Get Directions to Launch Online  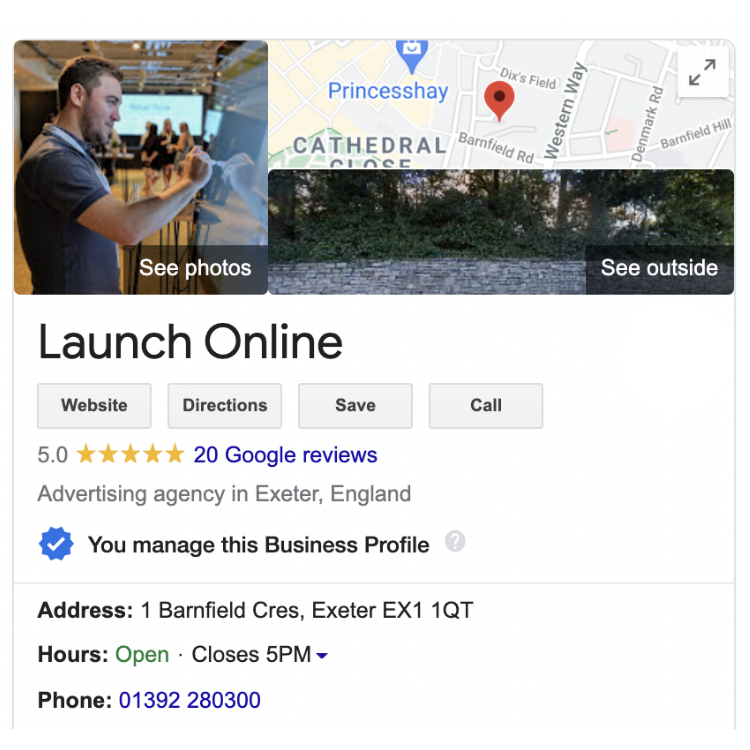pyautogui.click(x=225, y=406)
